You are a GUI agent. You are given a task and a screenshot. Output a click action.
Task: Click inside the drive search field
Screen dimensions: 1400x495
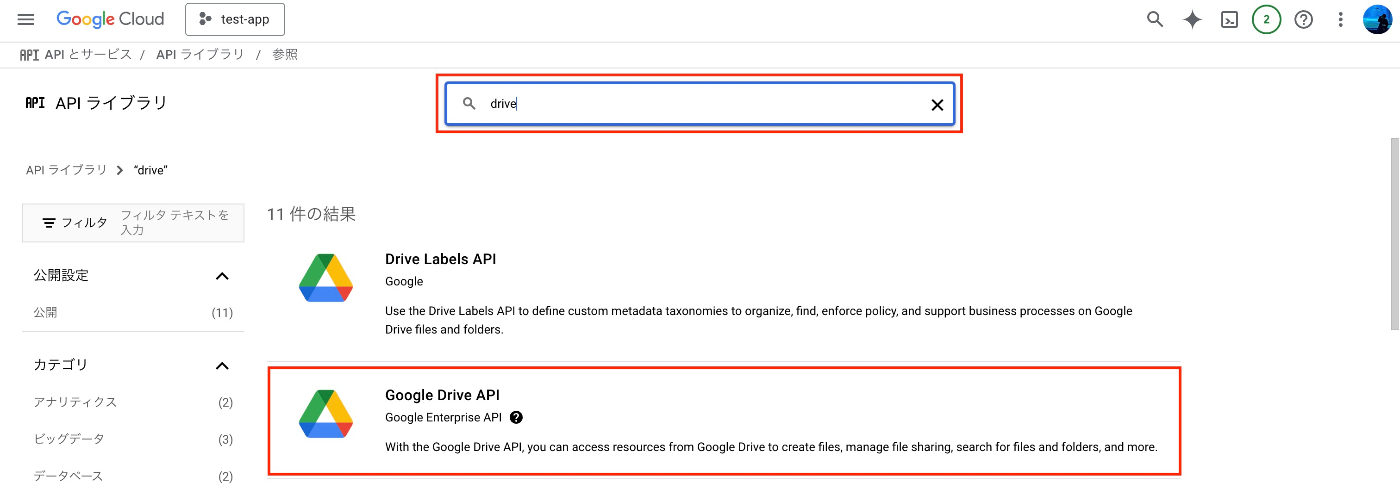click(700, 104)
